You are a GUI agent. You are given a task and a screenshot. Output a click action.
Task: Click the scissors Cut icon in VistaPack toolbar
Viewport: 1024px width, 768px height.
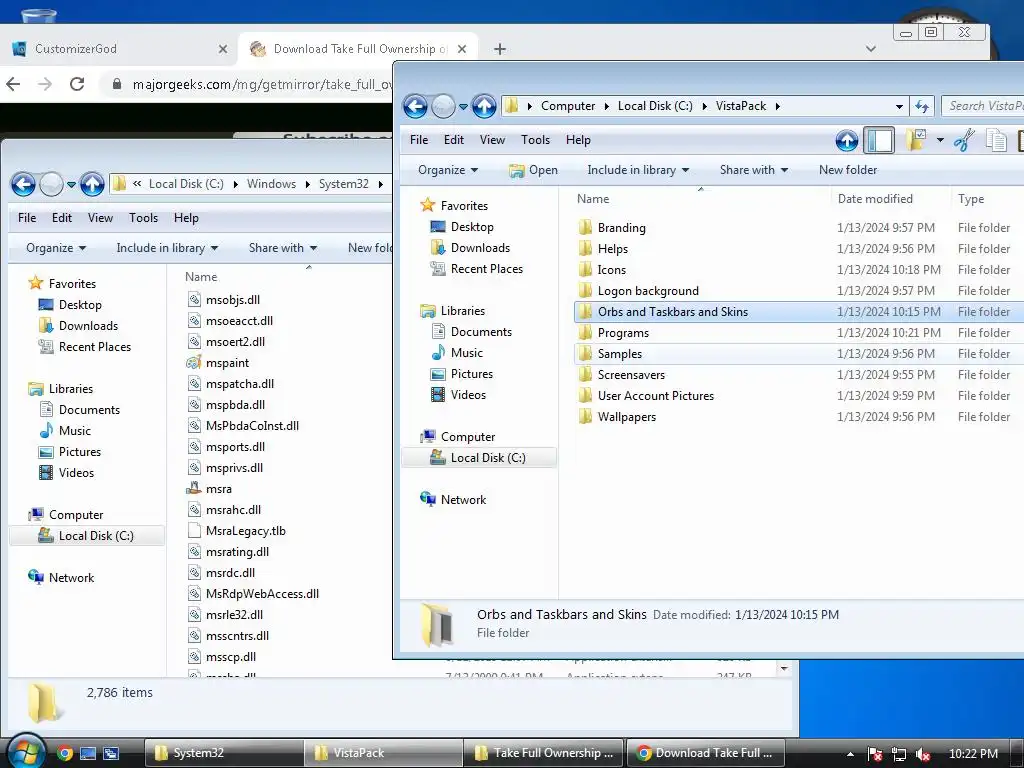click(964, 140)
